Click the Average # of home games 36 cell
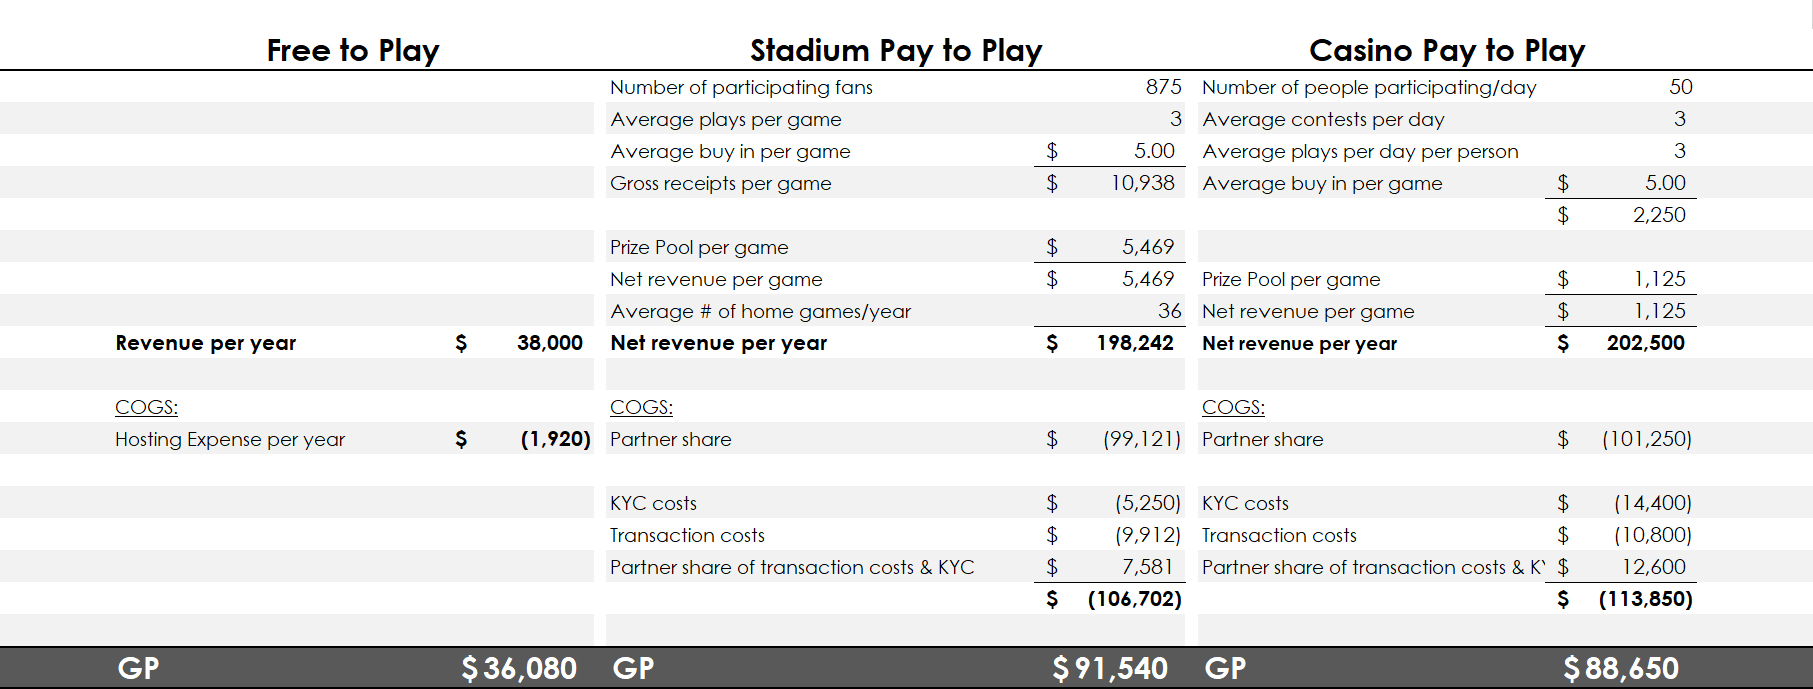1813x689 pixels. pyautogui.click(x=1169, y=311)
